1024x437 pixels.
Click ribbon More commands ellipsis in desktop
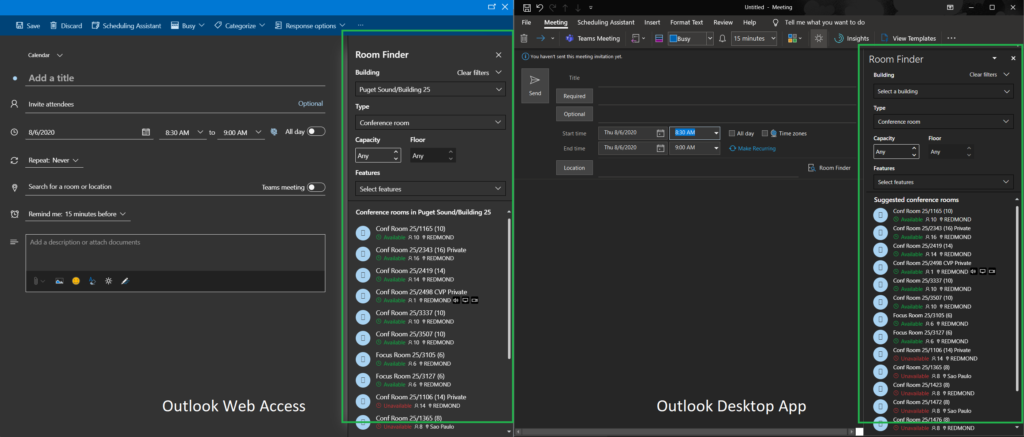click(x=950, y=39)
